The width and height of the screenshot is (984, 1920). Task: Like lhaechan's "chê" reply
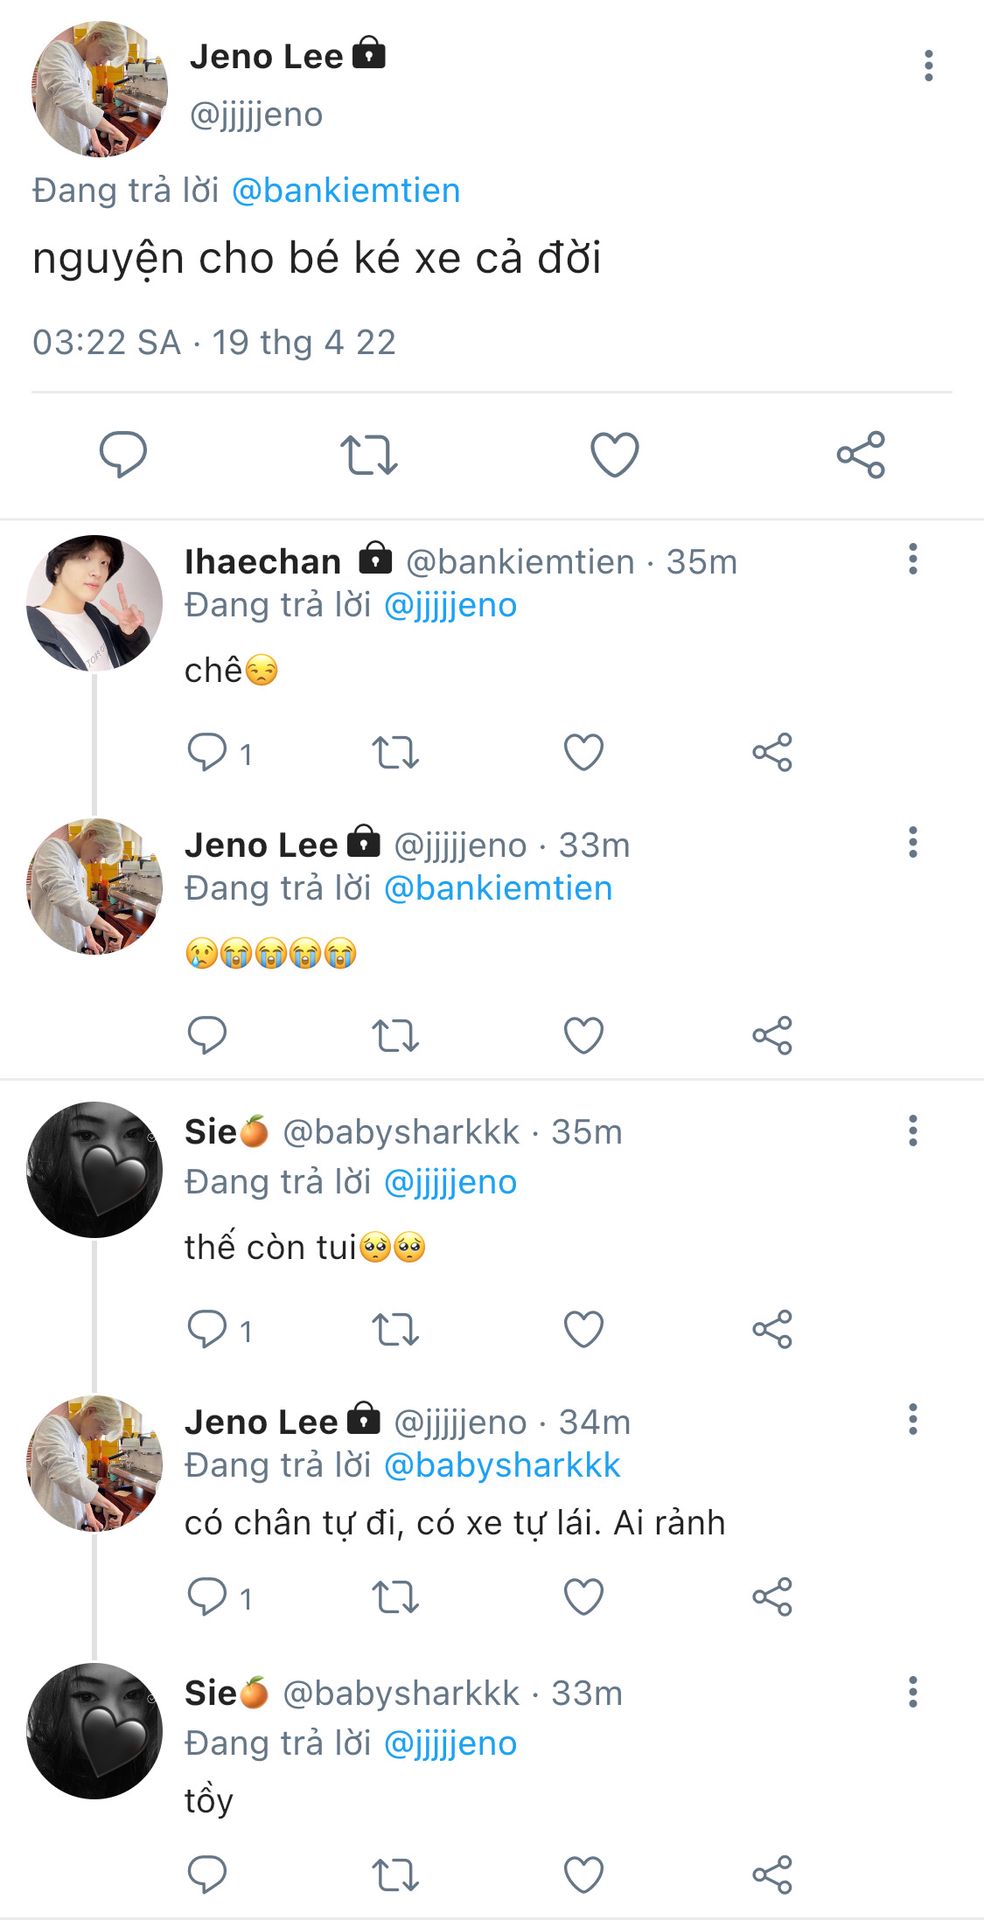[584, 752]
